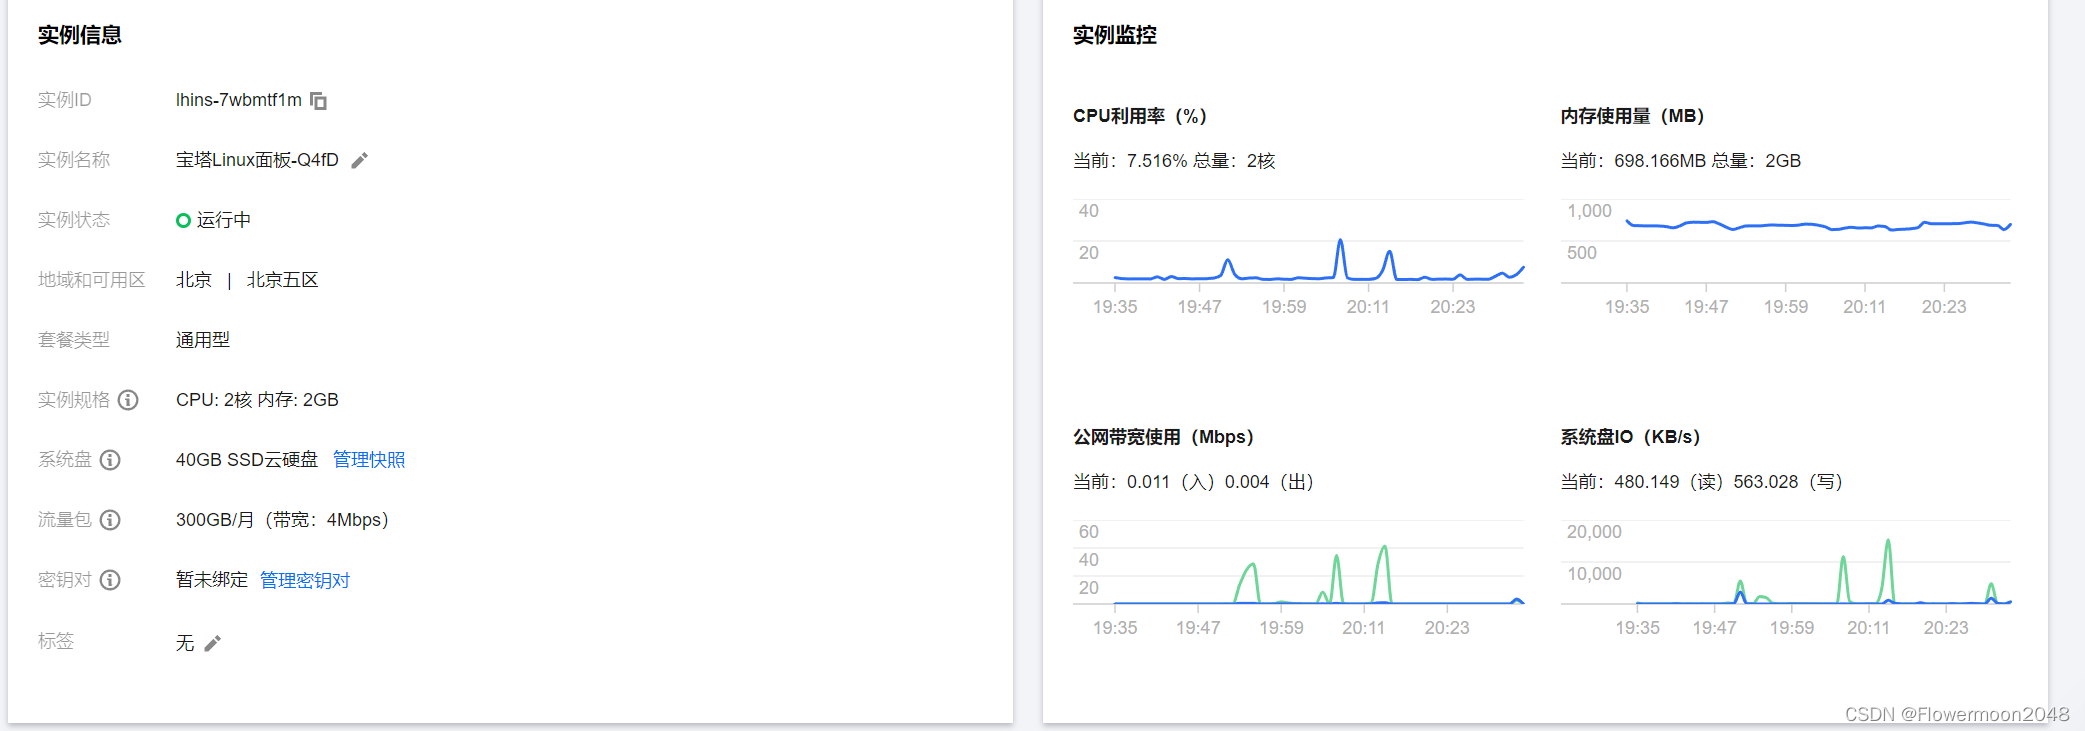Click the region value 北京五区
The image size is (2085, 731).
tap(283, 280)
